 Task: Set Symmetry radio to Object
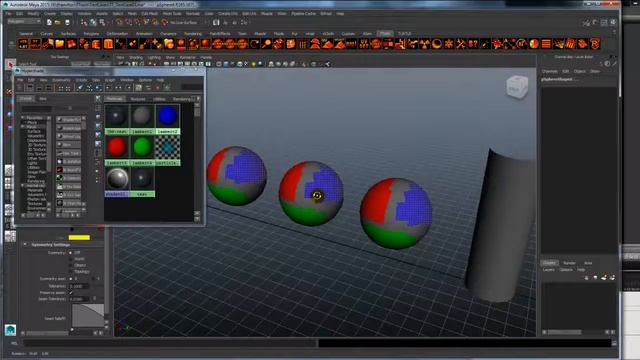click(71, 265)
